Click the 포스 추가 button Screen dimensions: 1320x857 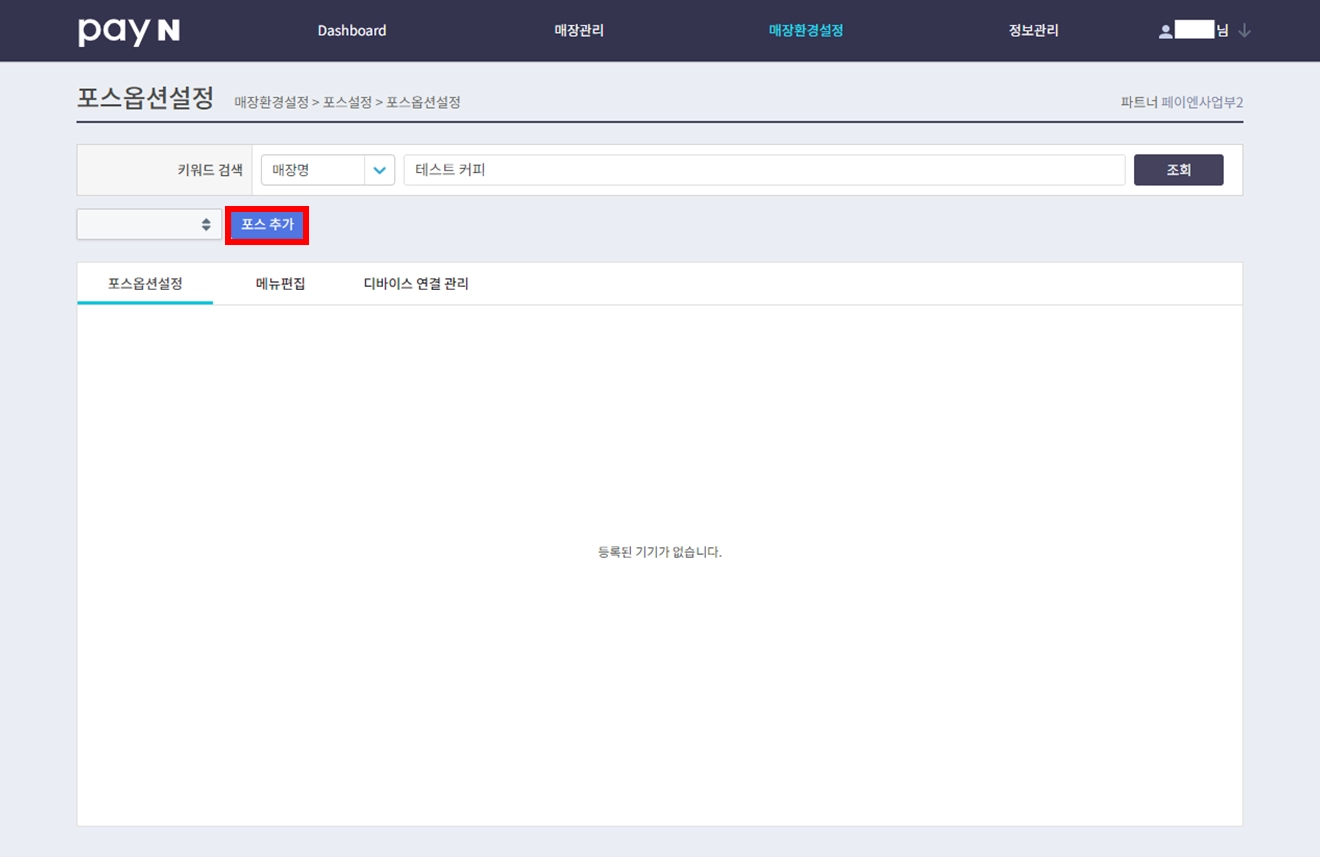click(x=267, y=225)
